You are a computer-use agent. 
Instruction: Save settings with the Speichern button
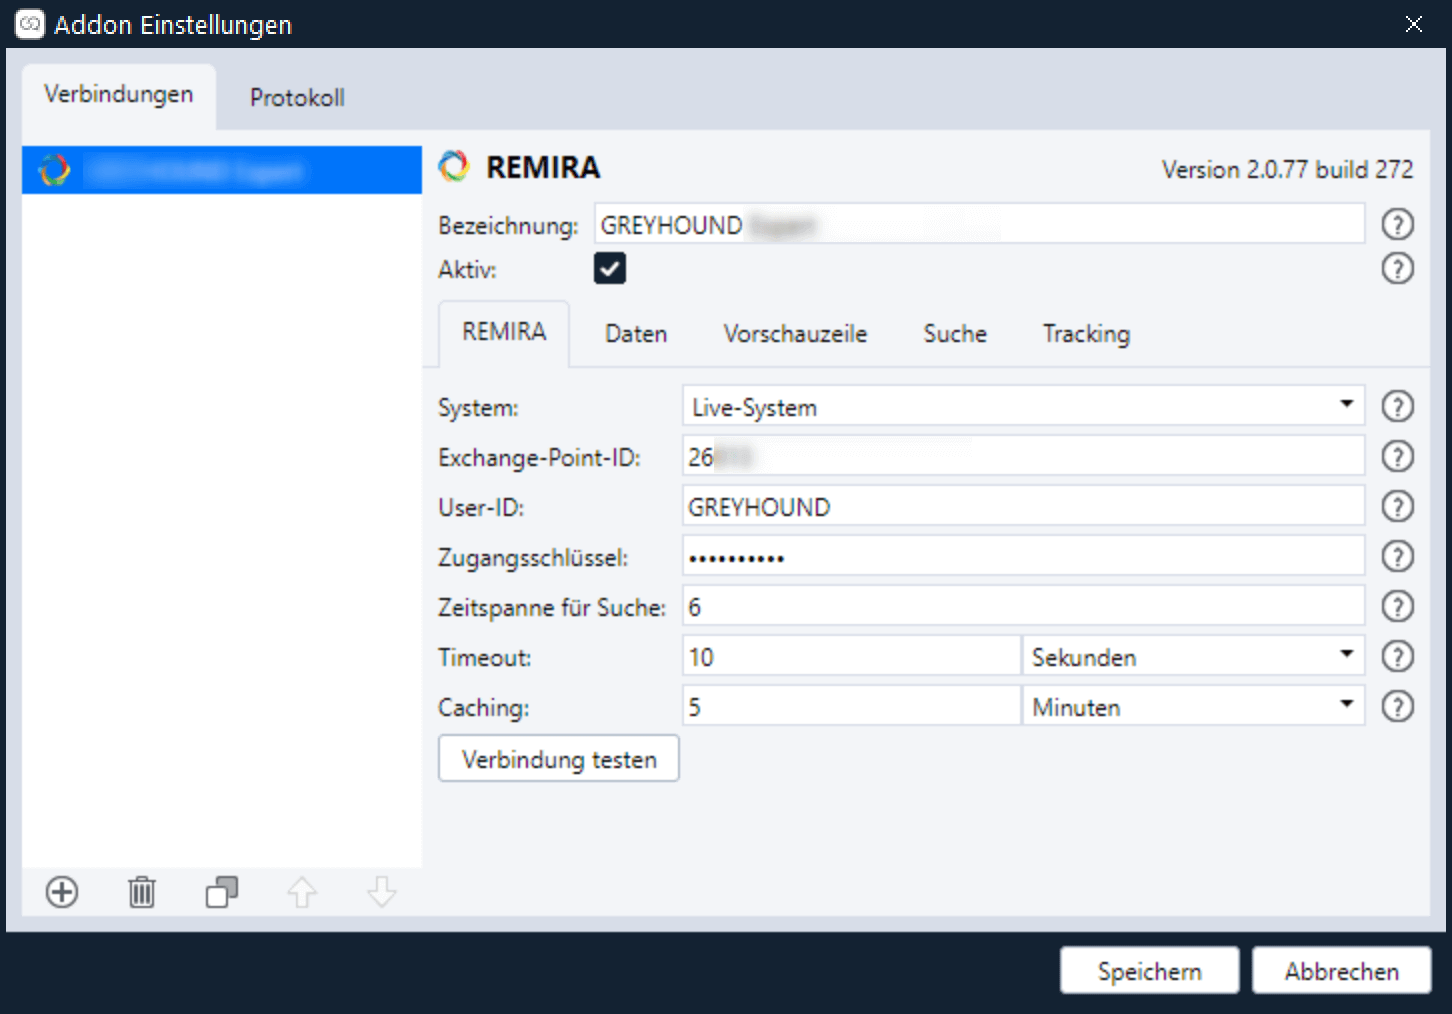coord(1150,971)
